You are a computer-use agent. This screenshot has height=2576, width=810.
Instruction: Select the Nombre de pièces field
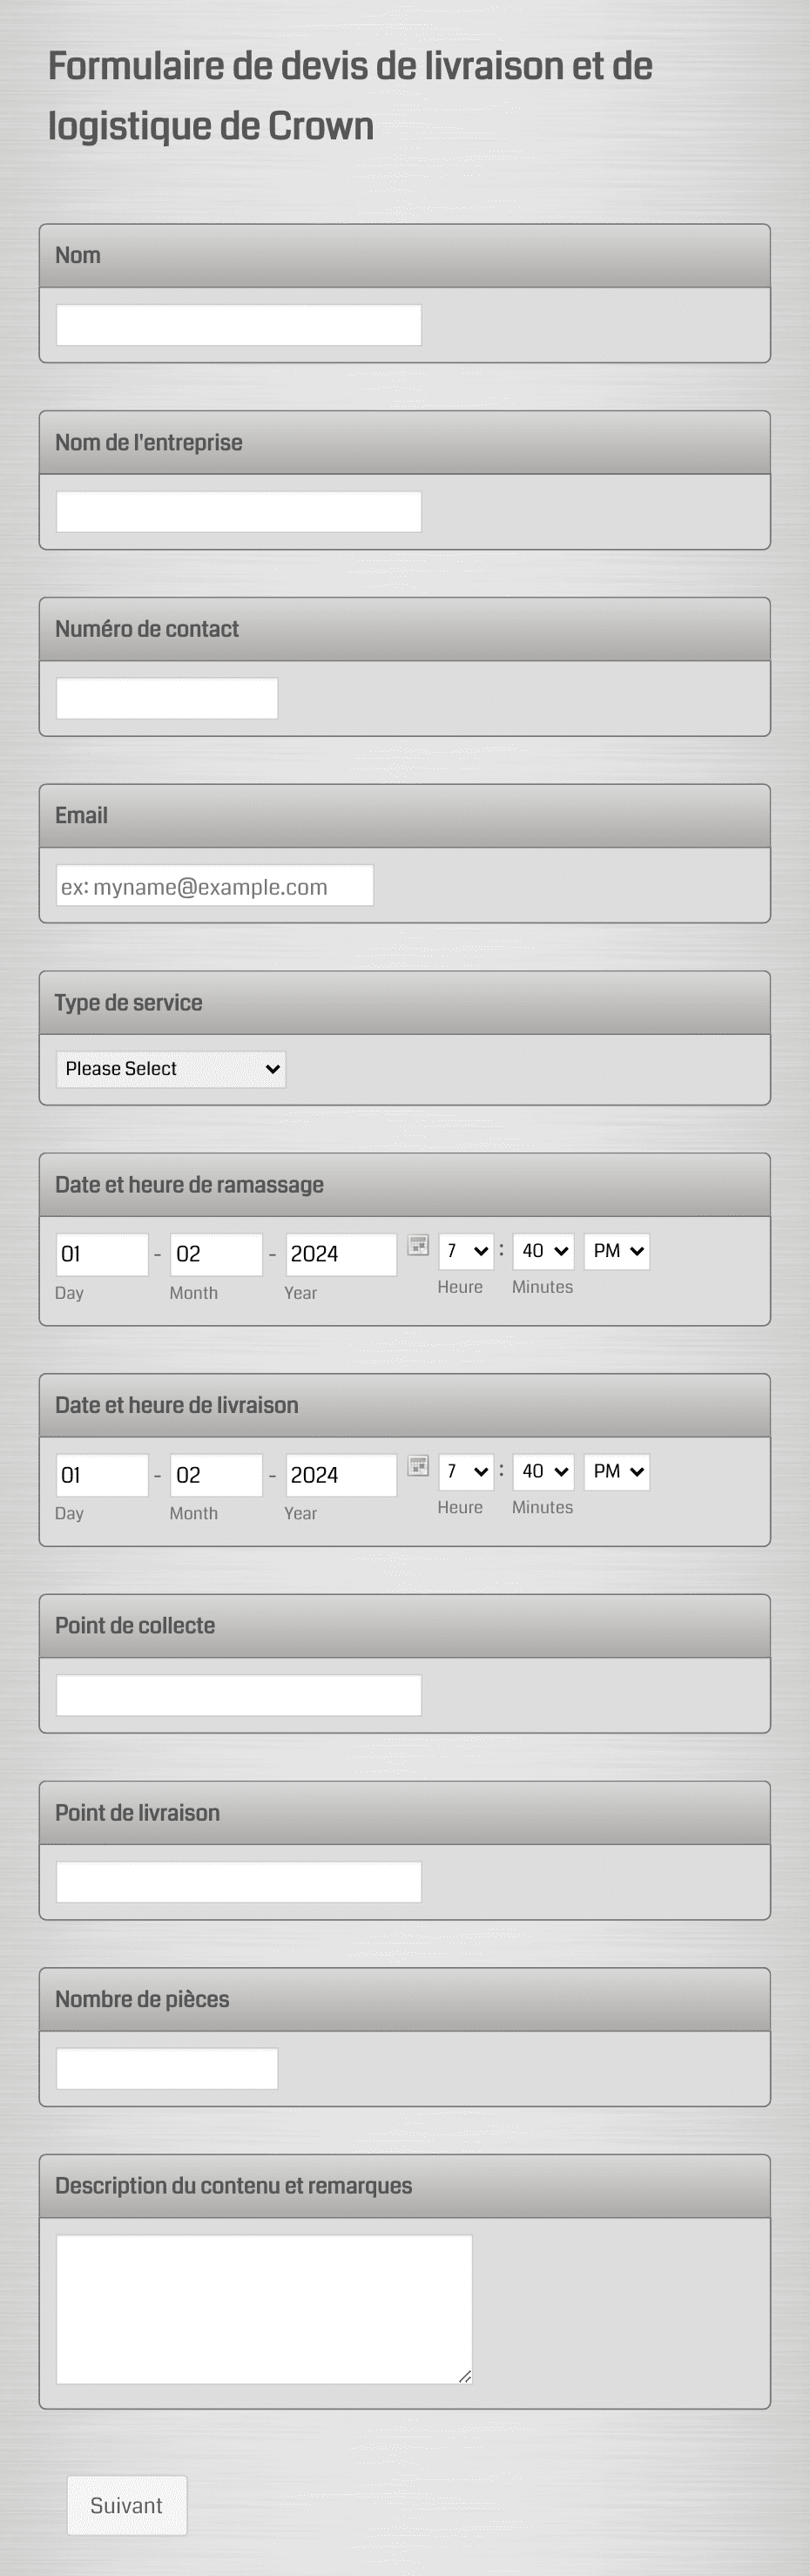[166, 2067]
